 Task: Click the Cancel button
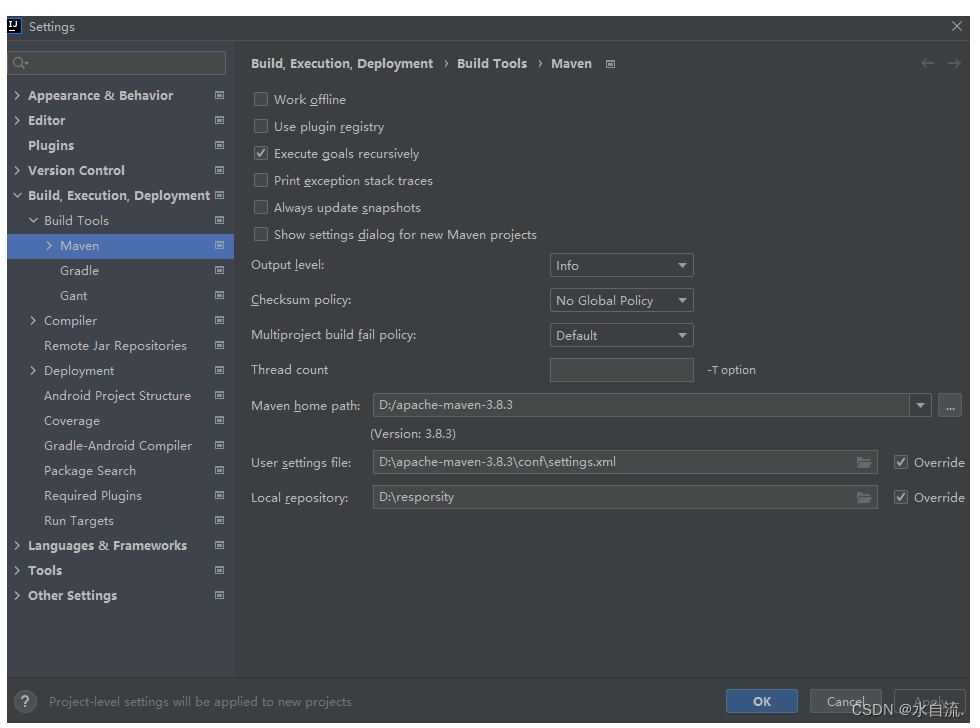(x=845, y=701)
